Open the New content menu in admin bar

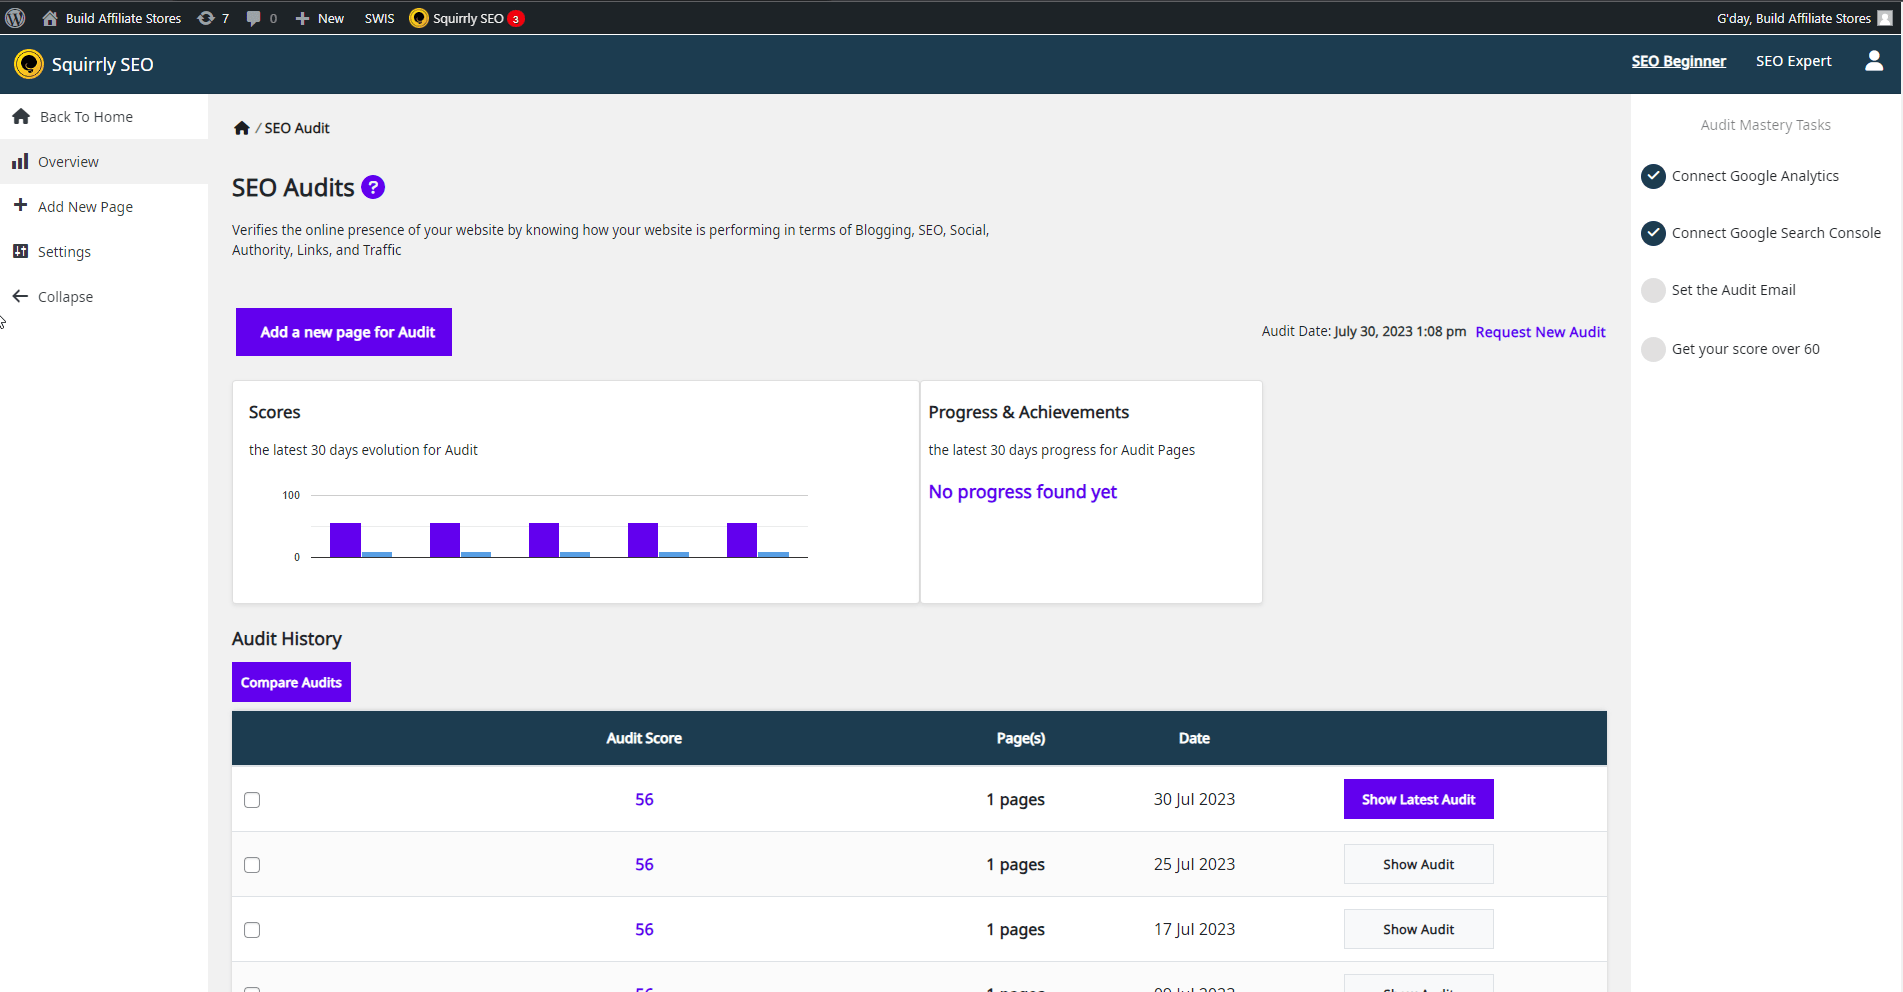click(x=320, y=18)
